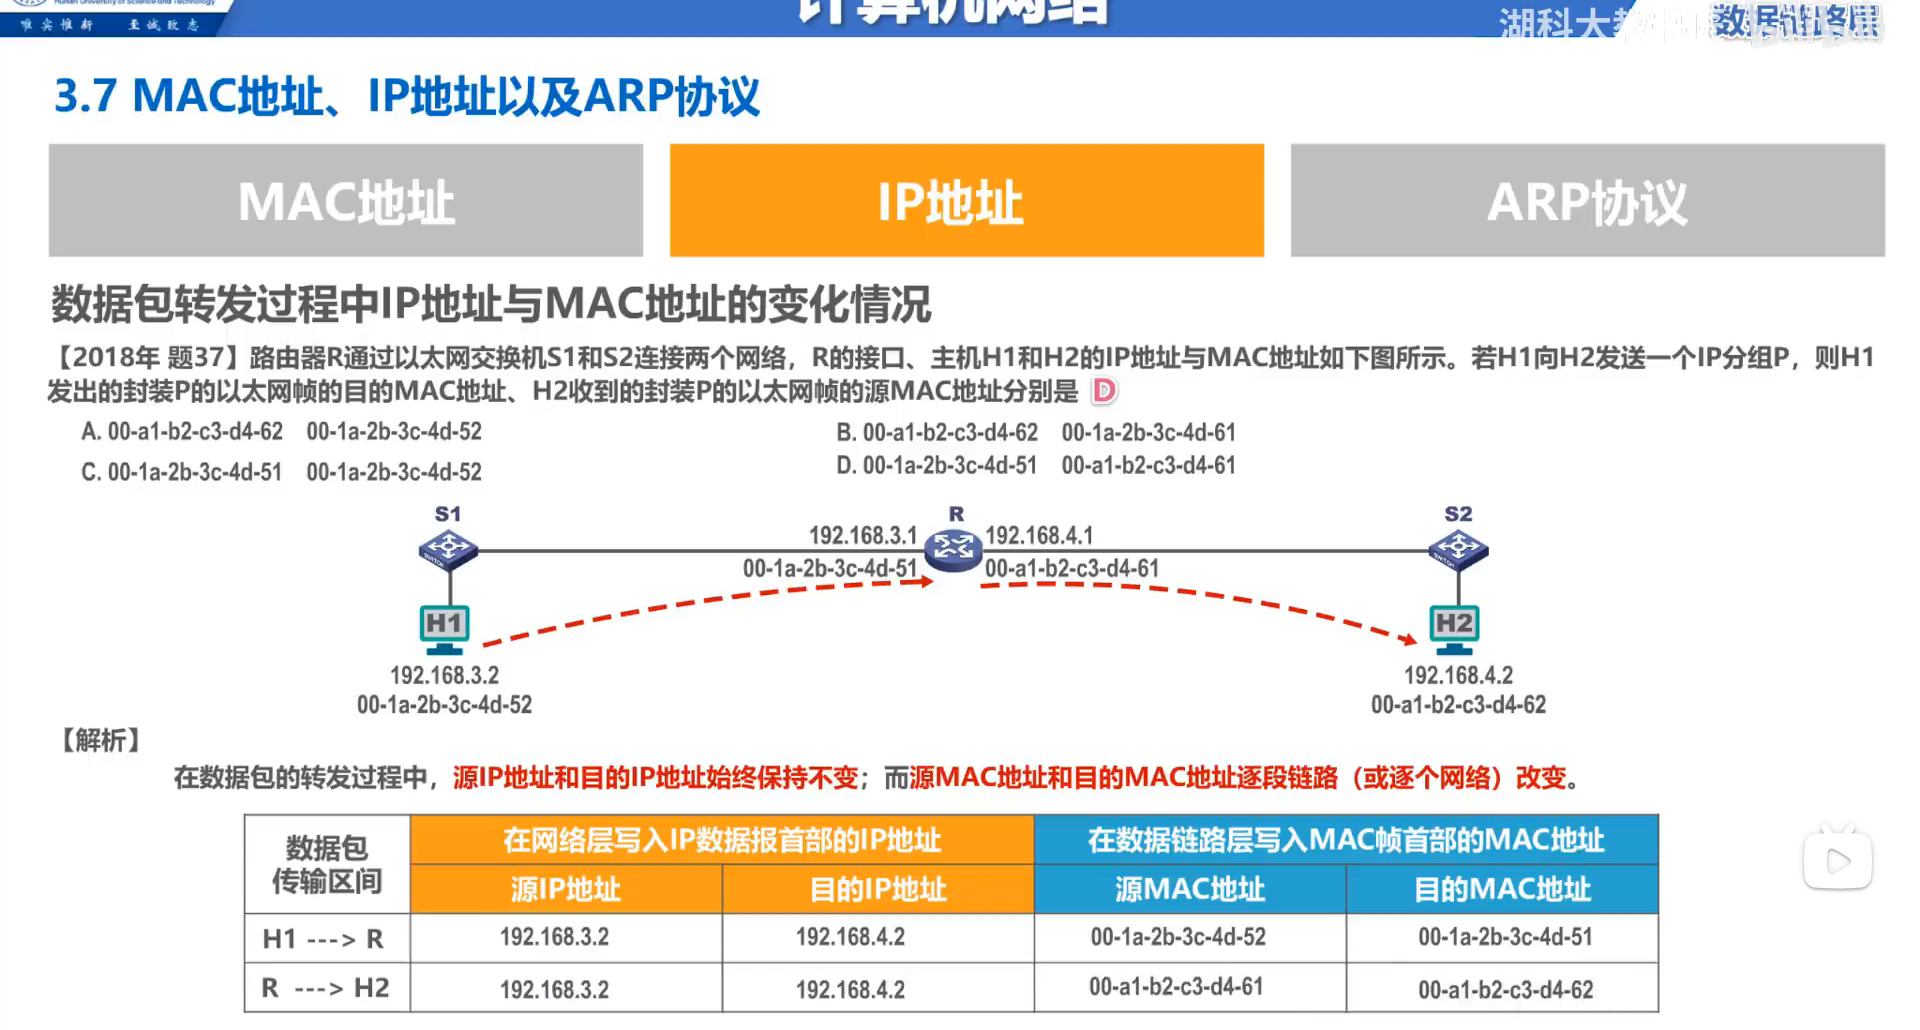
Task: Play the video using the play overlay button
Action: click(x=1838, y=860)
